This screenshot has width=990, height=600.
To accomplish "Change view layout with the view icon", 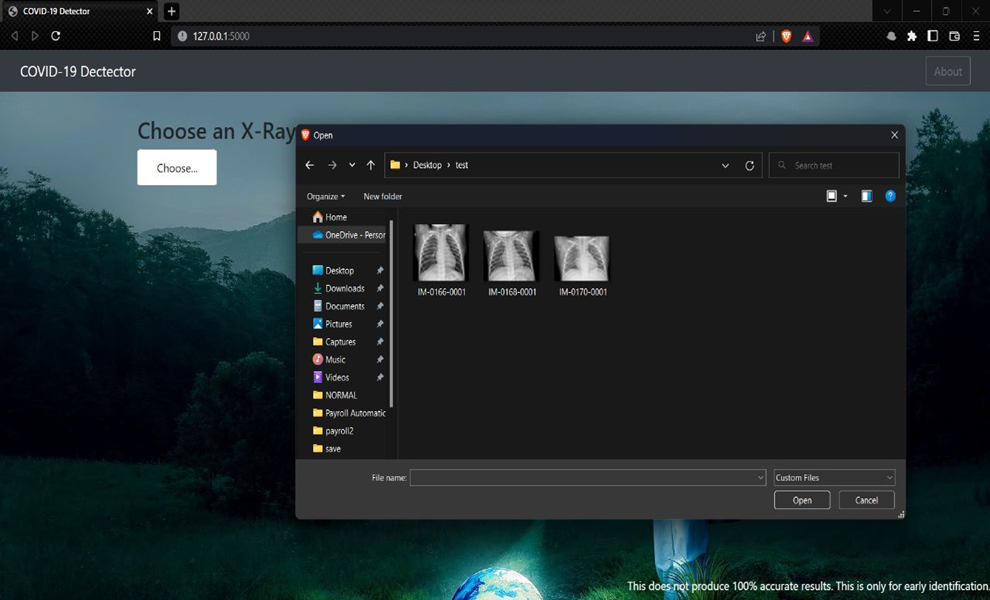I will click(832, 196).
